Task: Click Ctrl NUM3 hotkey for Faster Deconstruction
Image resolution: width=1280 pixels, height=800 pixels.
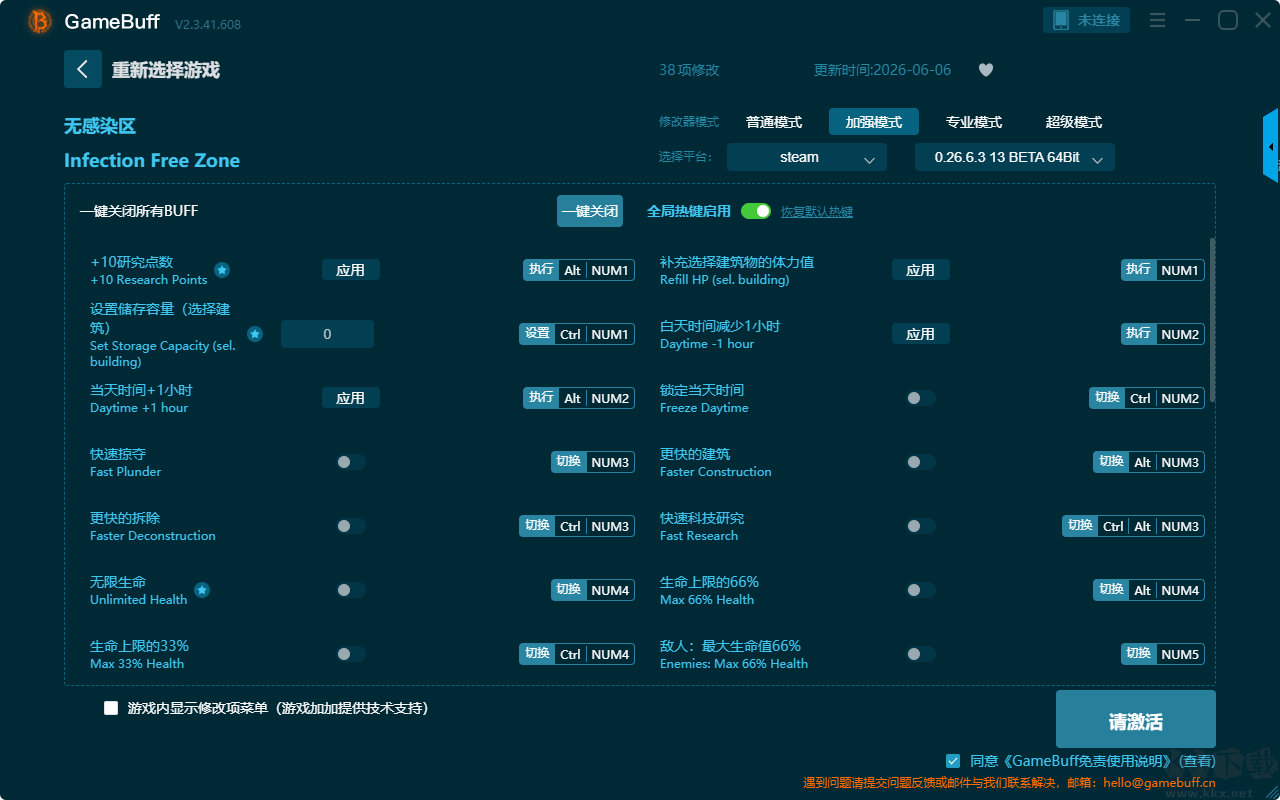Action: click(x=577, y=526)
